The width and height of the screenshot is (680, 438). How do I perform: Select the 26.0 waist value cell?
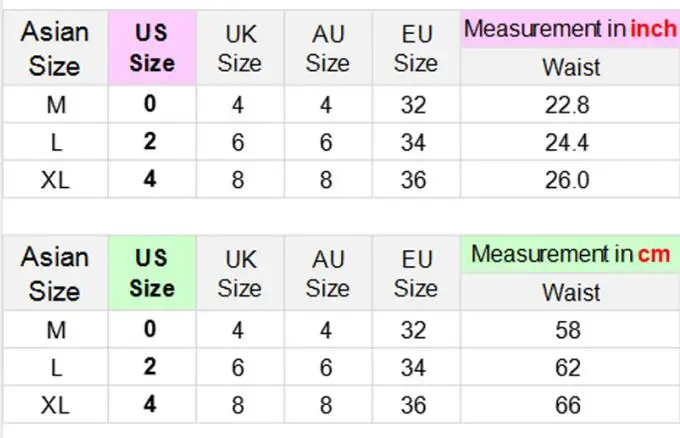click(x=570, y=180)
